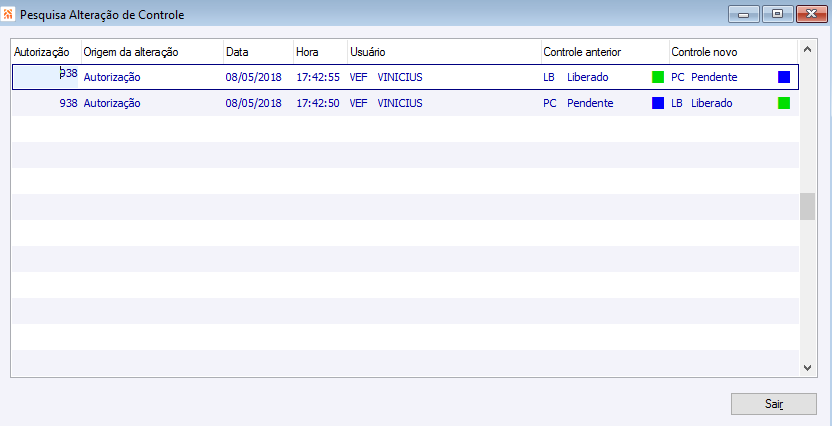
Task: Click the Controle novo column header
Action: click(x=733, y=52)
